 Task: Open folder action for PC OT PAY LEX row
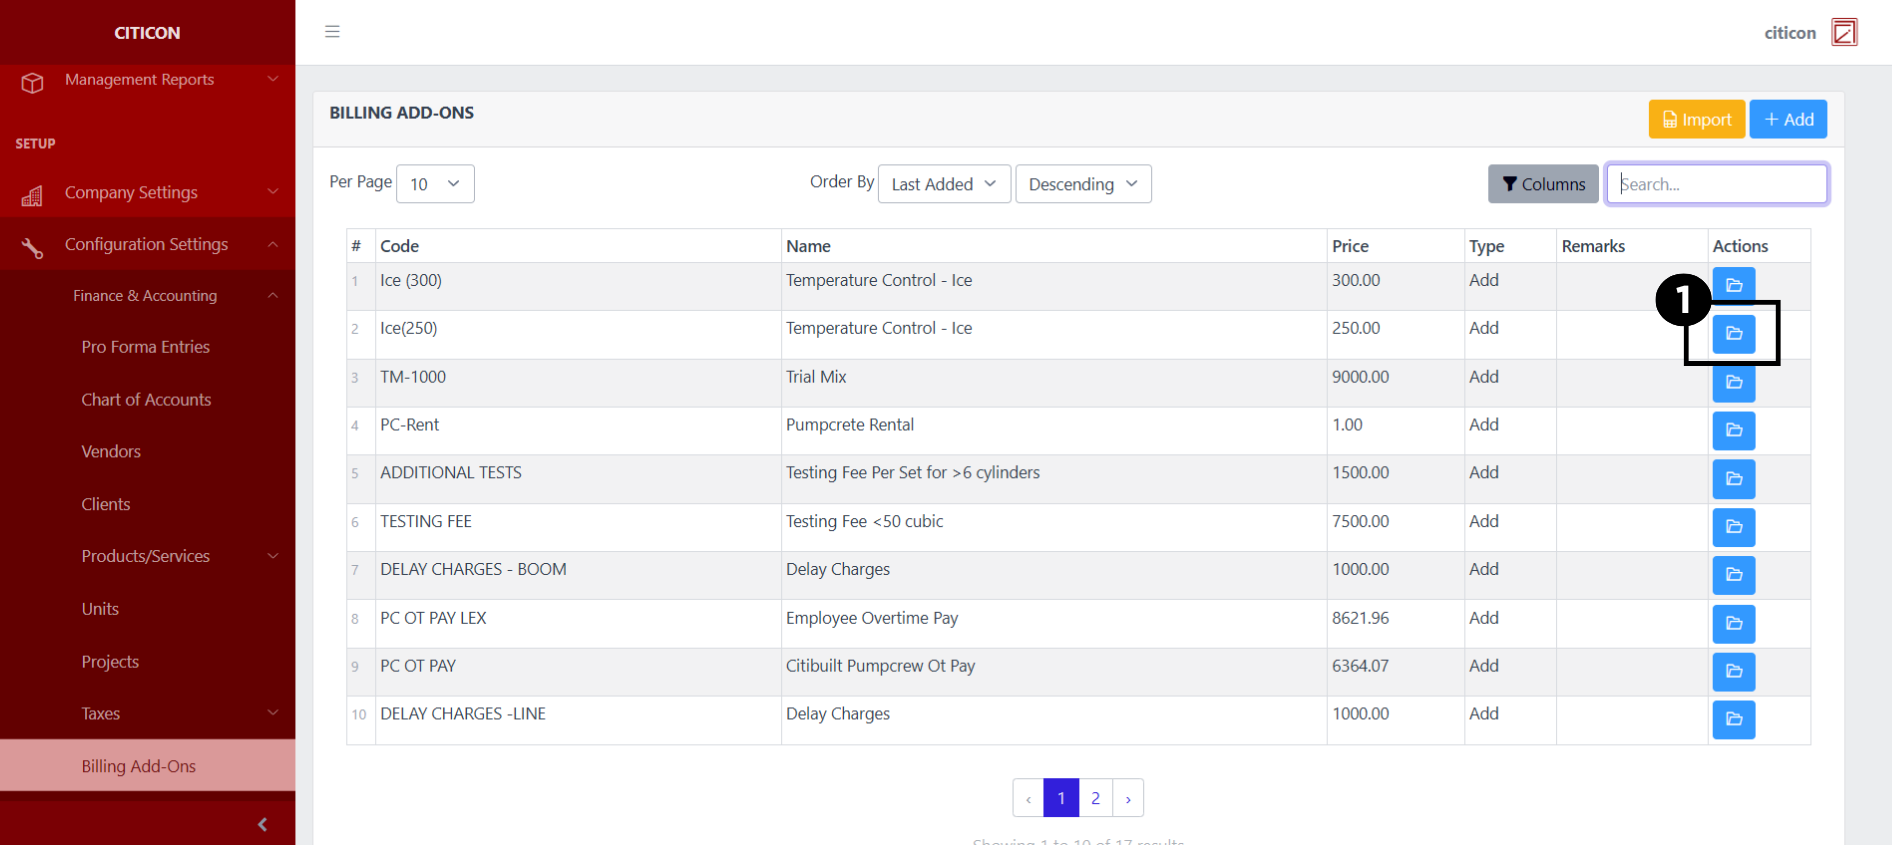pyautogui.click(x=1734, y=624)
